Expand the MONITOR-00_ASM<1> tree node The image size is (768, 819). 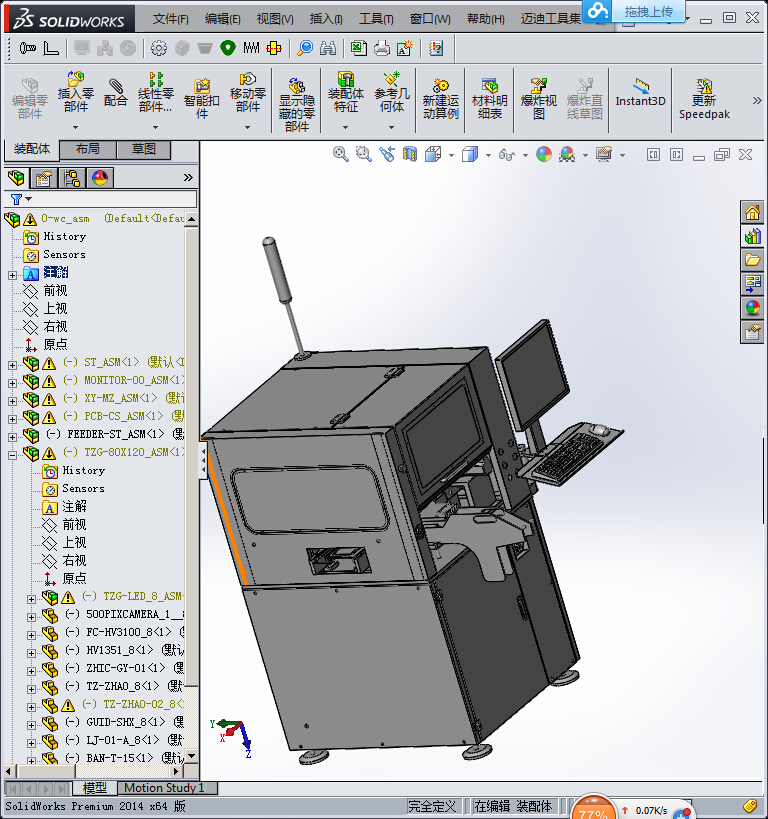tap(12, 381)
